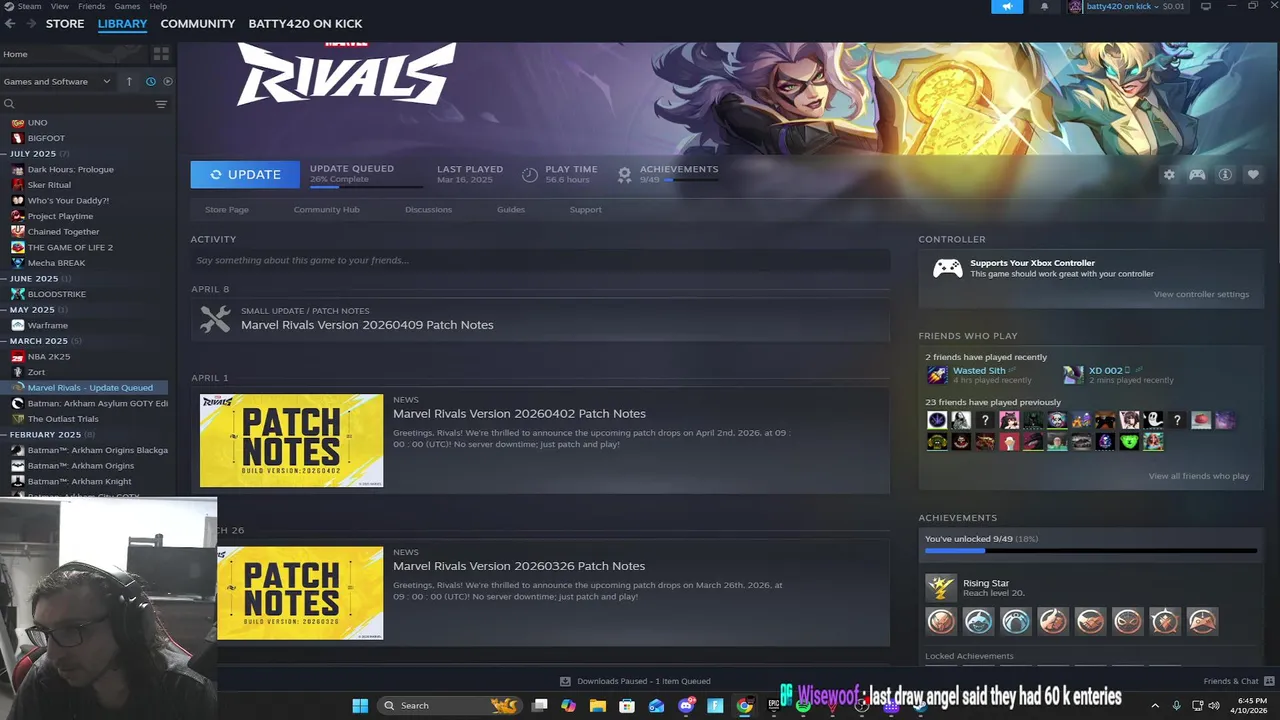Open the library grid view icon beside Home
This screenshot has width=1280, height=720.
click(161, 54)
